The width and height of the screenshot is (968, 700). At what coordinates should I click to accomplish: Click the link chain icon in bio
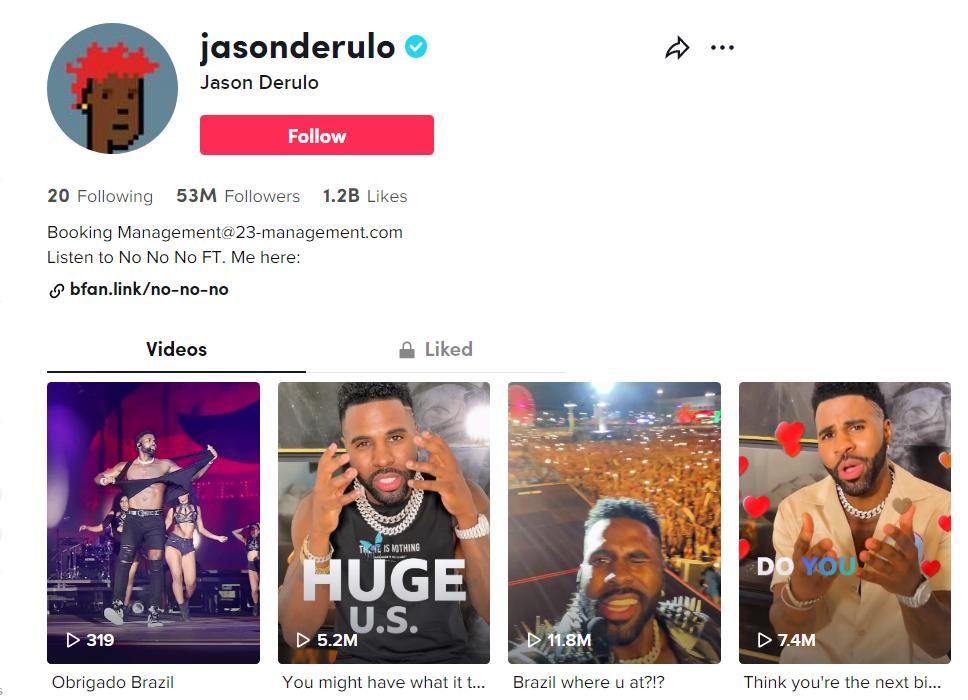point(56,290)
